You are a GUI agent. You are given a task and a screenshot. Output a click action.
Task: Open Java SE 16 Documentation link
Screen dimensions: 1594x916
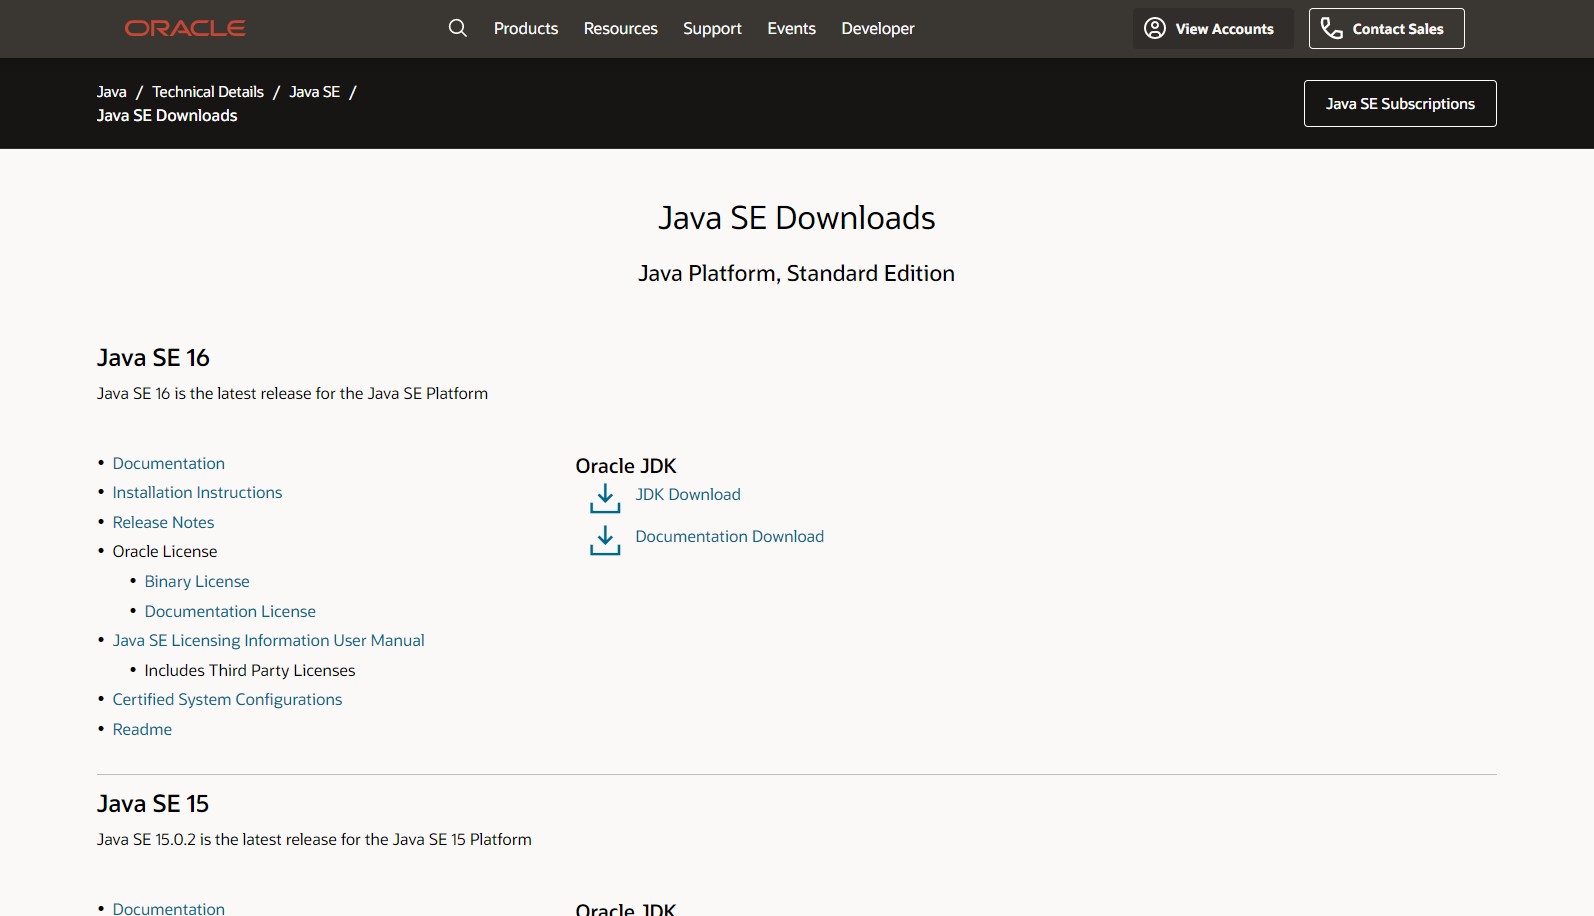(x=169, y=463)
